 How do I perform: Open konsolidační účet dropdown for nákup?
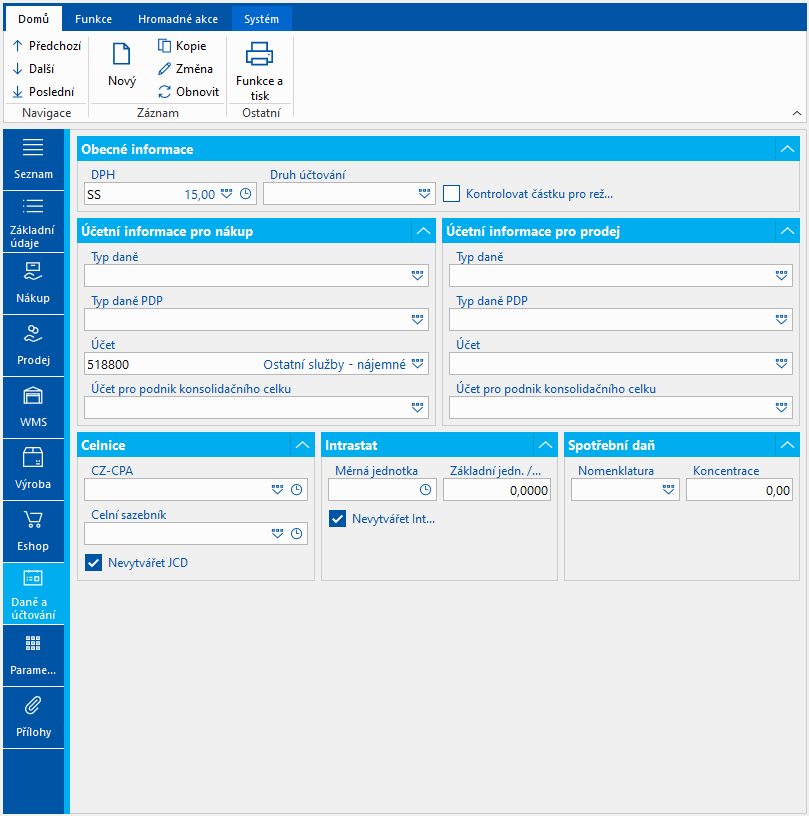click(x=417, y=408)
